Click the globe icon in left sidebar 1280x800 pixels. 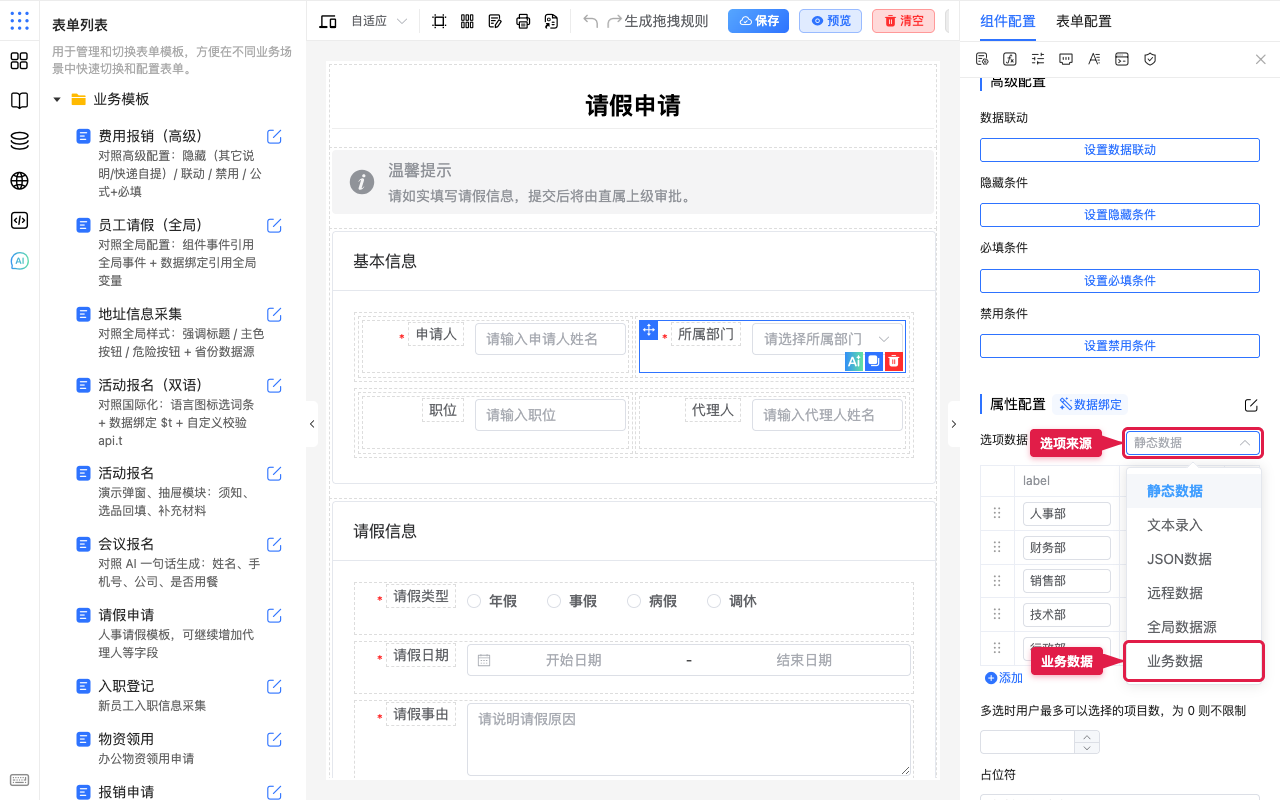19,181
